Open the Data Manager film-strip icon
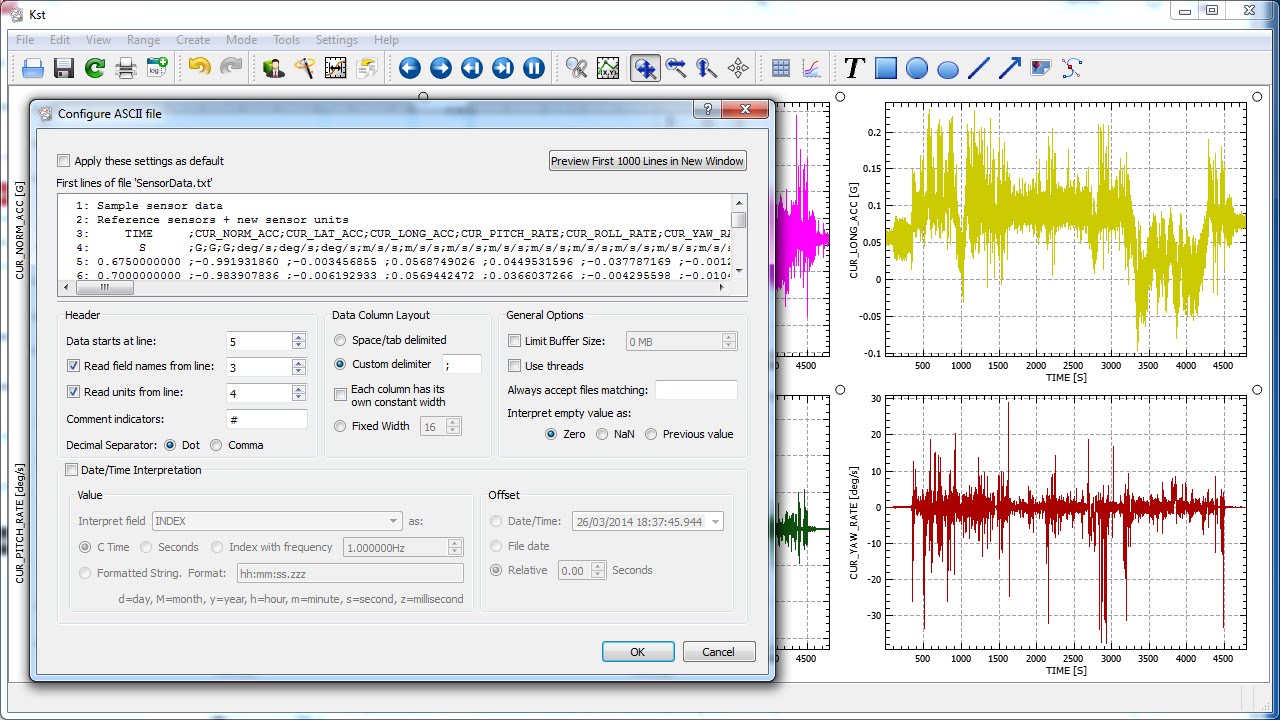This screenshot has height=720, width=1280. pos(335,68)
